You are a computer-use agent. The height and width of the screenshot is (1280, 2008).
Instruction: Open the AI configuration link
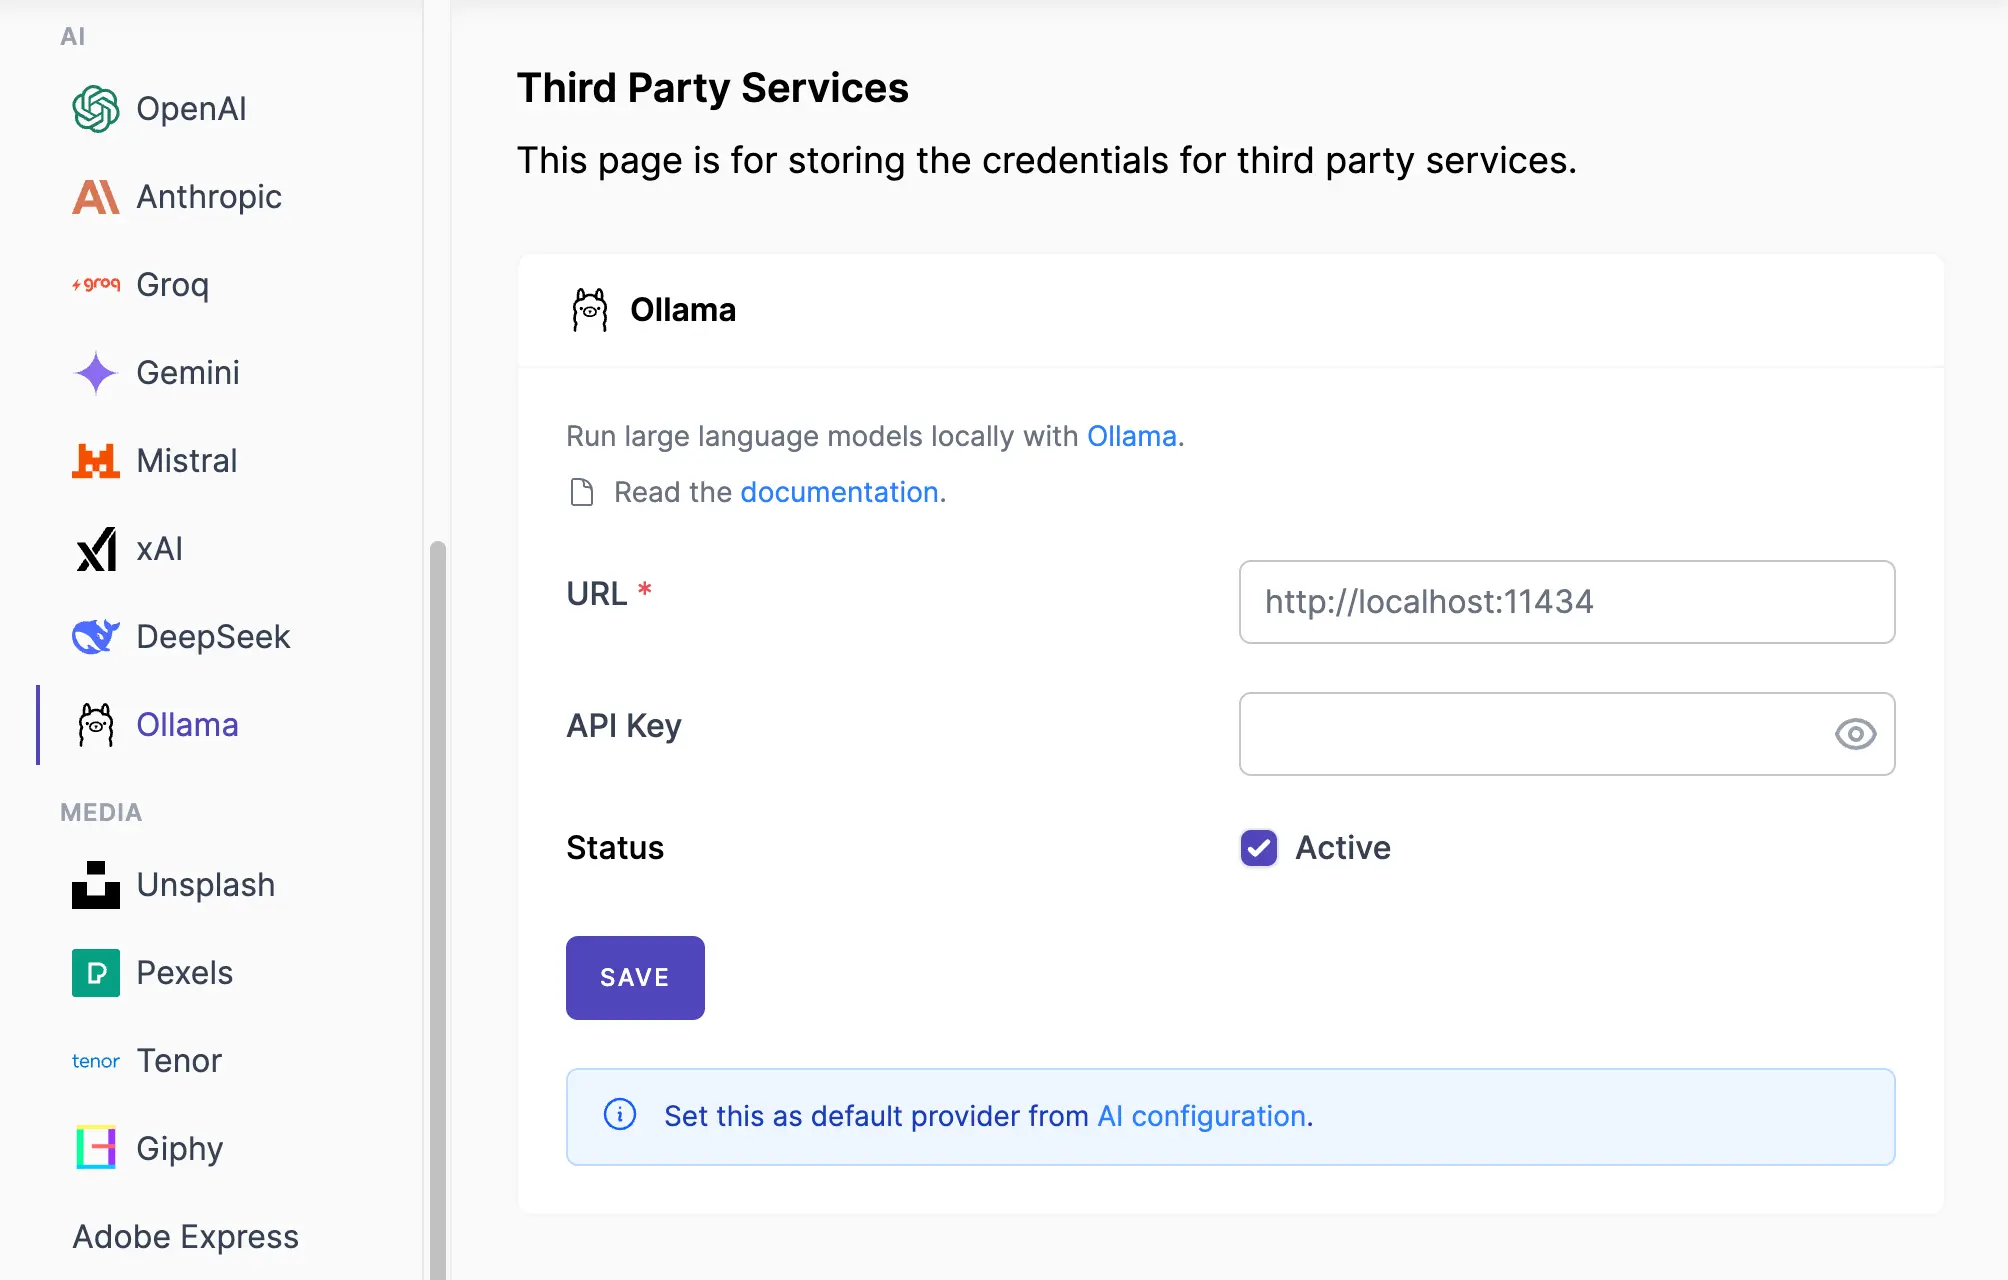click(x=1200, y=1116)
